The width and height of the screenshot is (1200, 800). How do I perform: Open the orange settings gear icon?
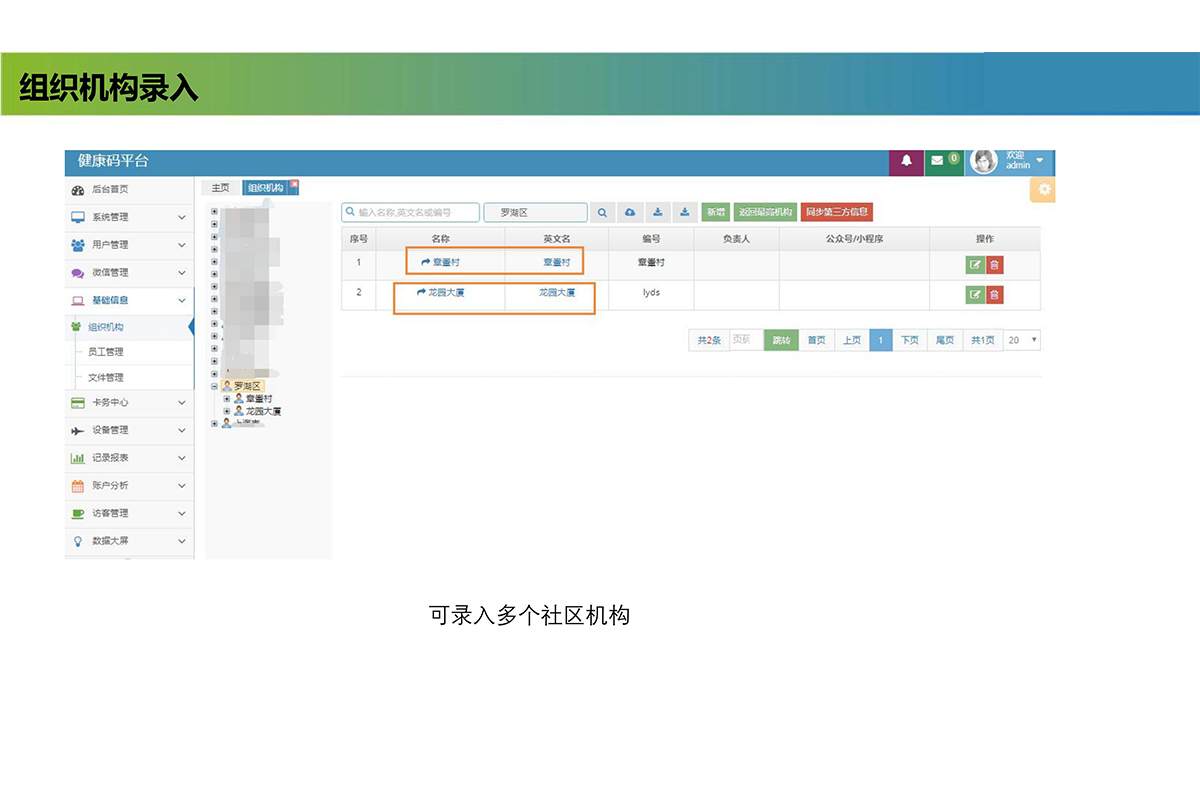(x=1045, y=190)
